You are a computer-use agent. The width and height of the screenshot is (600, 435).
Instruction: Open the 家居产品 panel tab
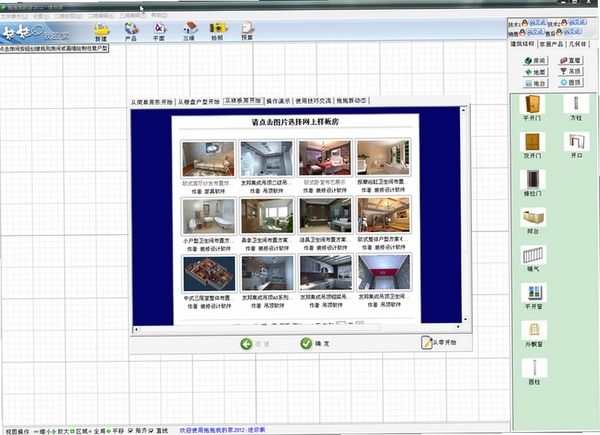point(551,44)
